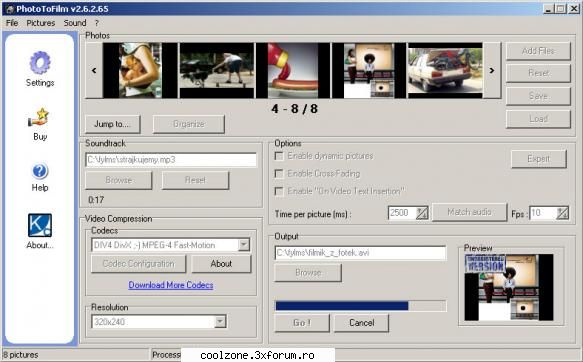Open Help with the question mark icon

coord(40,171)
